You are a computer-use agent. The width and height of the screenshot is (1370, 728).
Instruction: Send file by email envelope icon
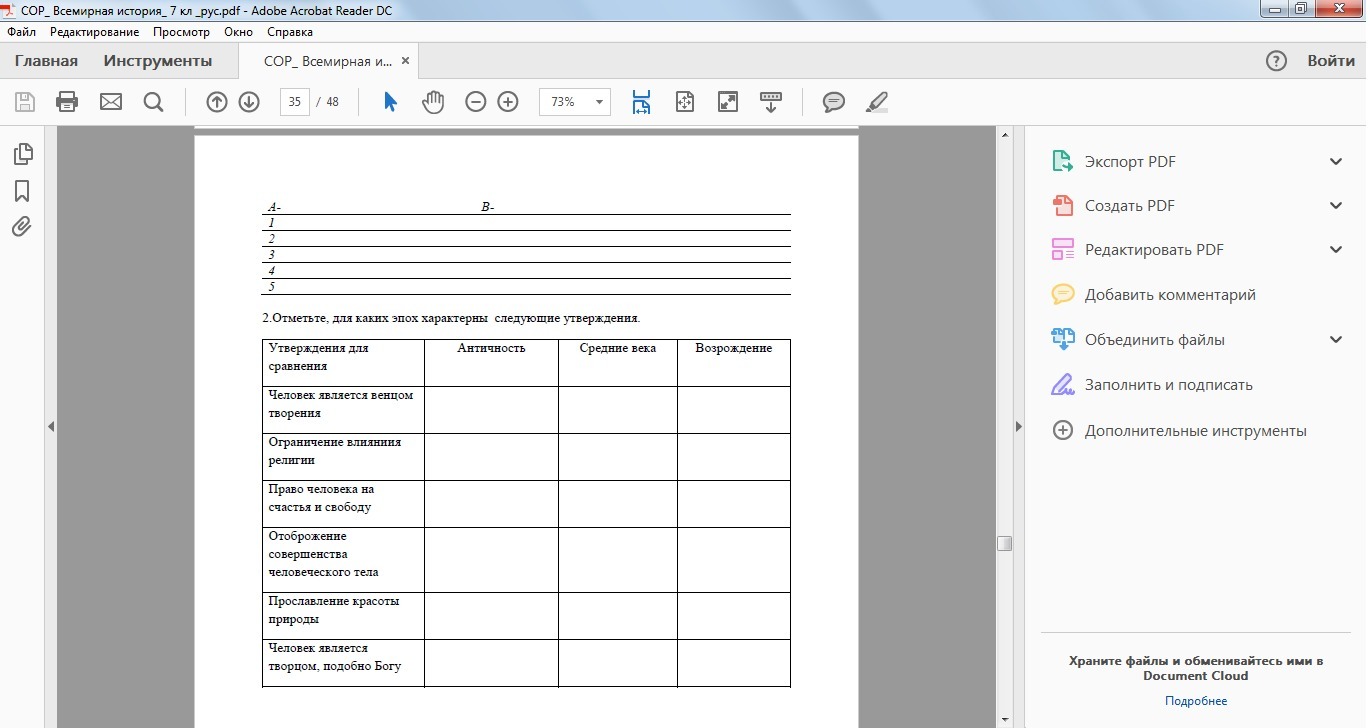pos(110,102)
